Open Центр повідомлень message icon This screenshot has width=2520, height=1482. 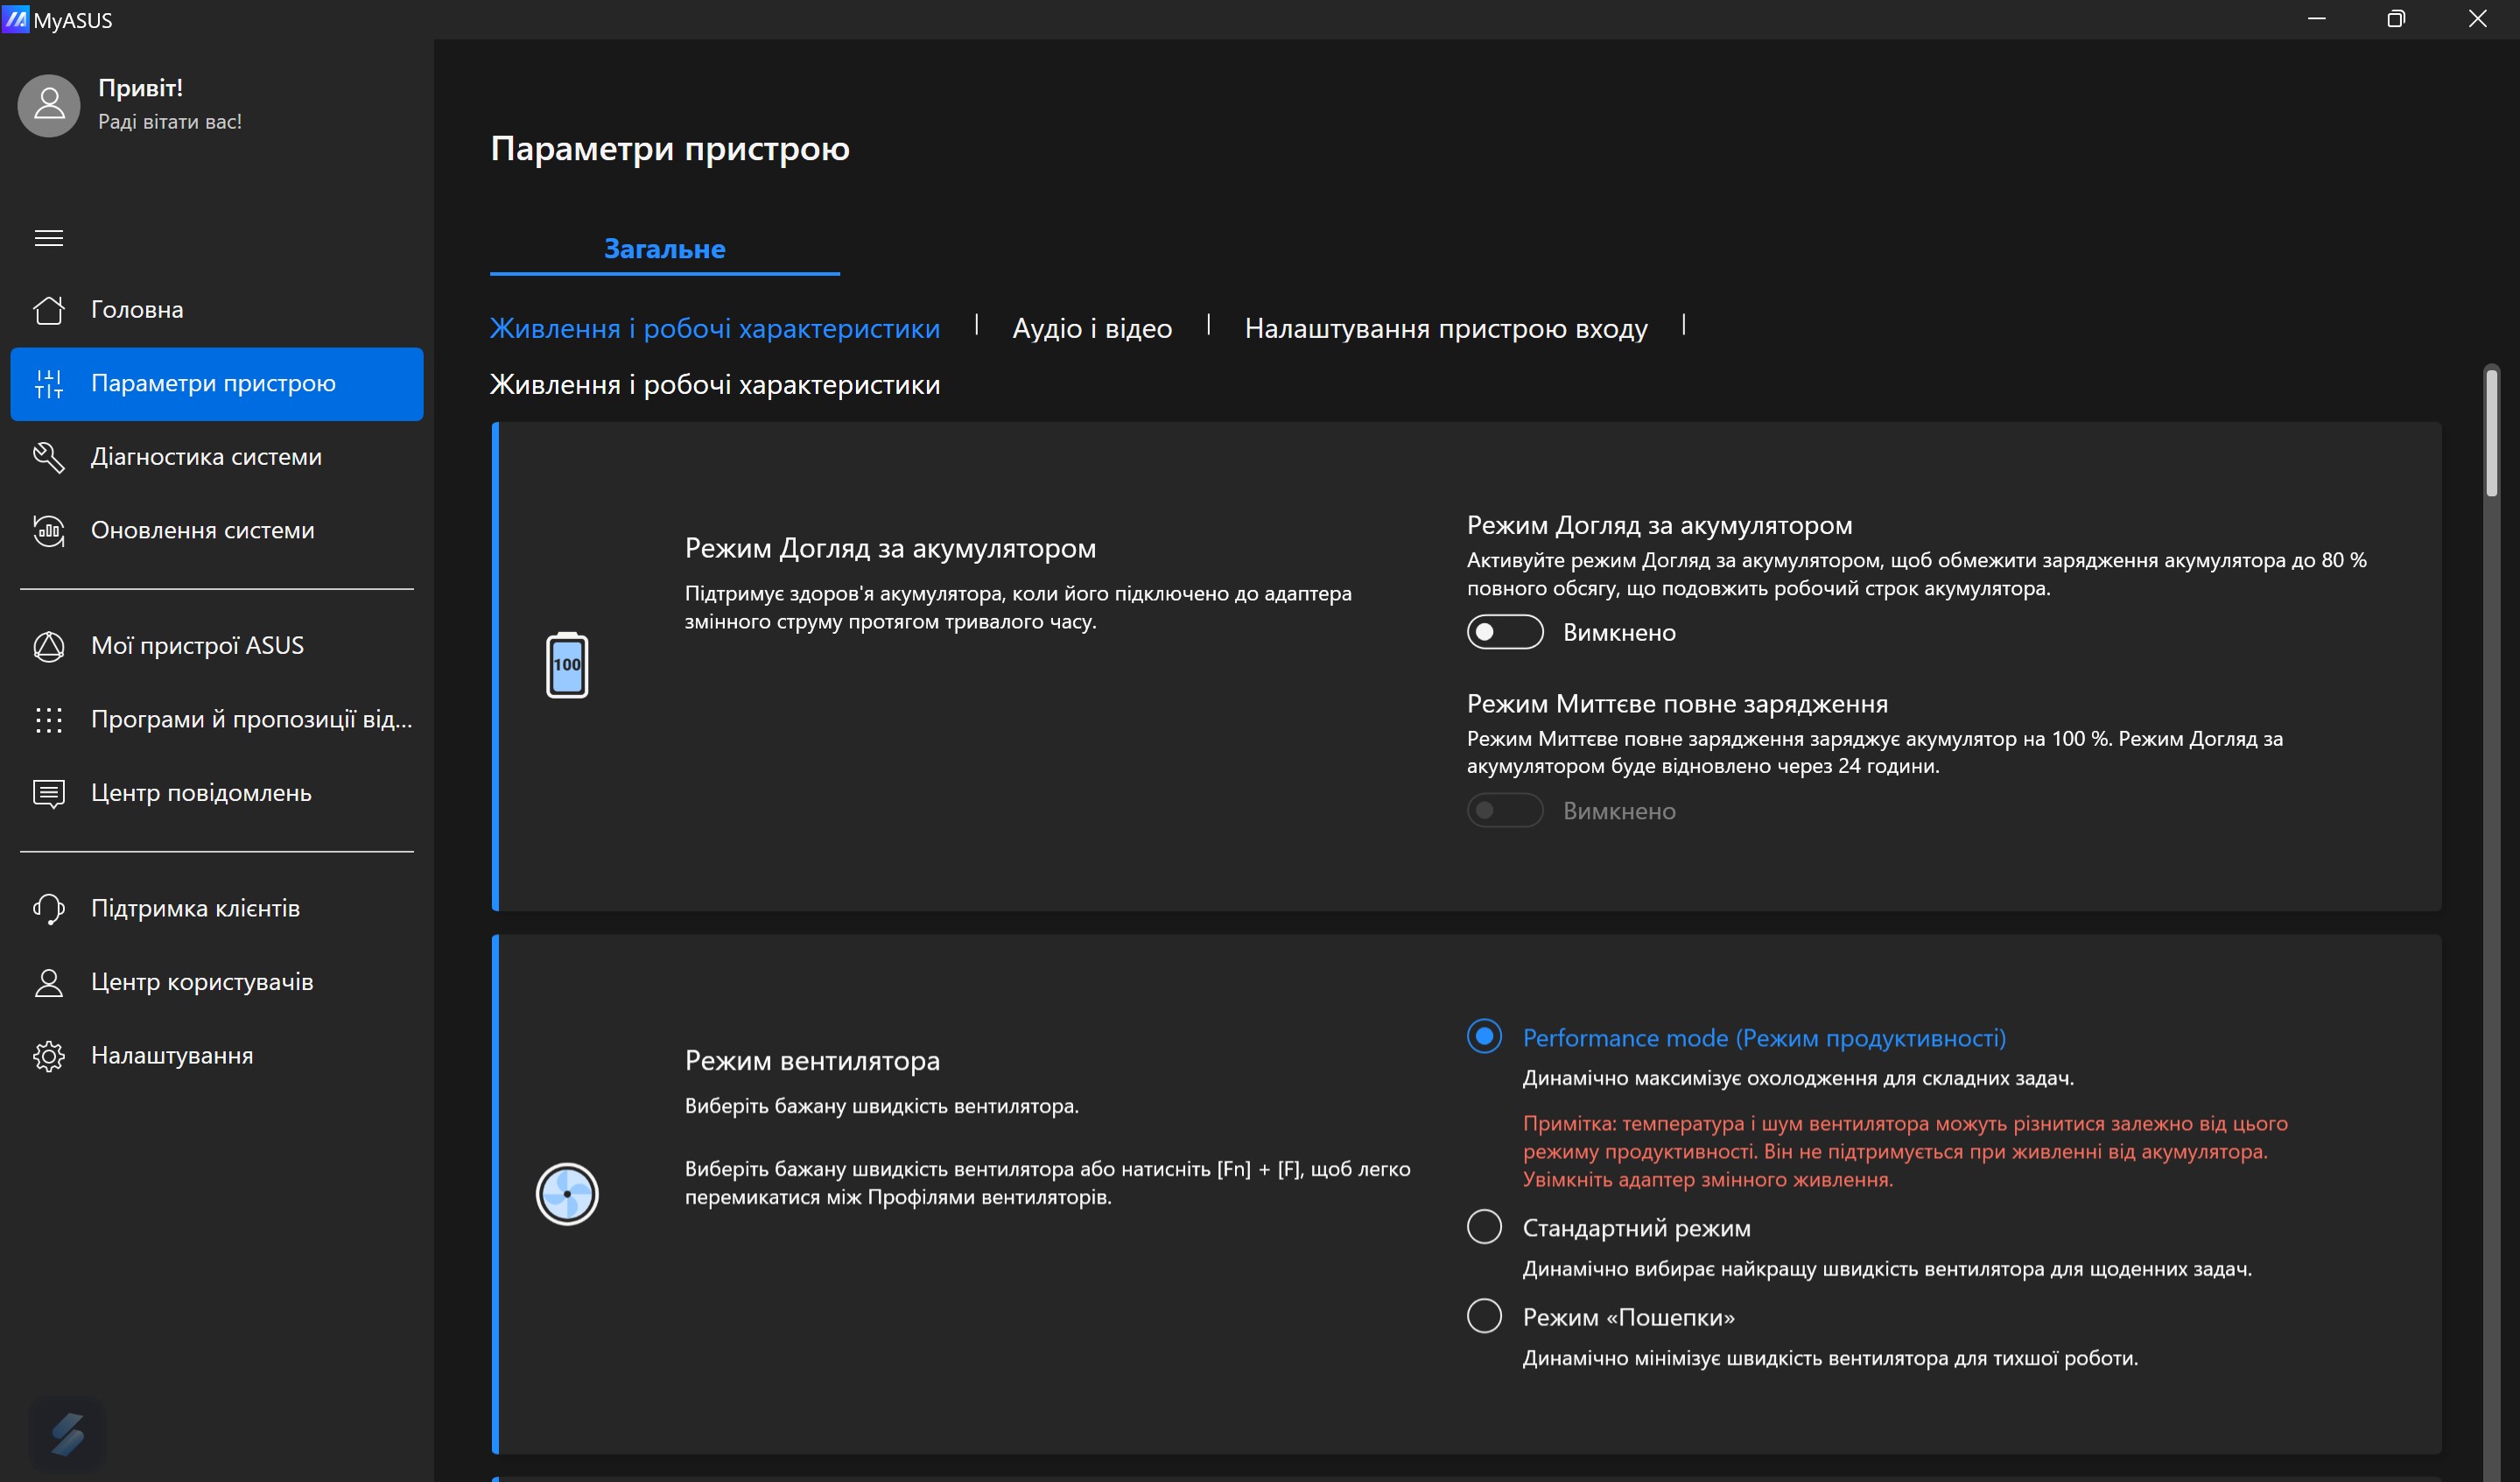(x=48, y=794)
